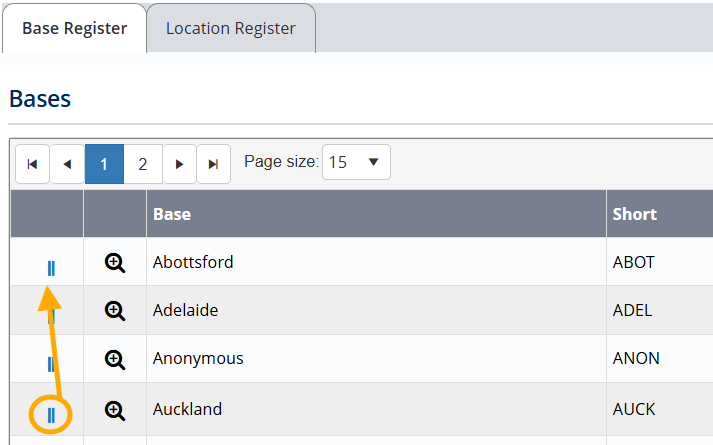This screenshot has height=445, width=713.
Task: Advance to next page arrow
Action: point(179,164)
